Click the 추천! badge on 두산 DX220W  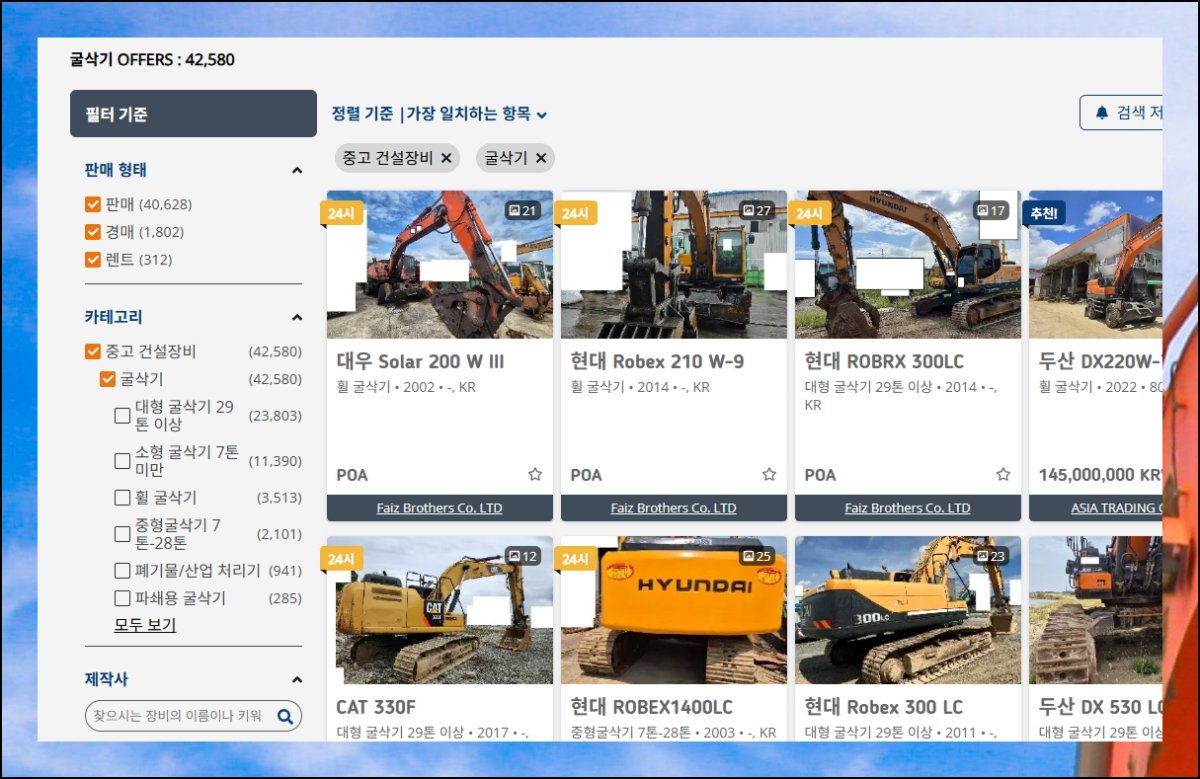point(1044,212)
